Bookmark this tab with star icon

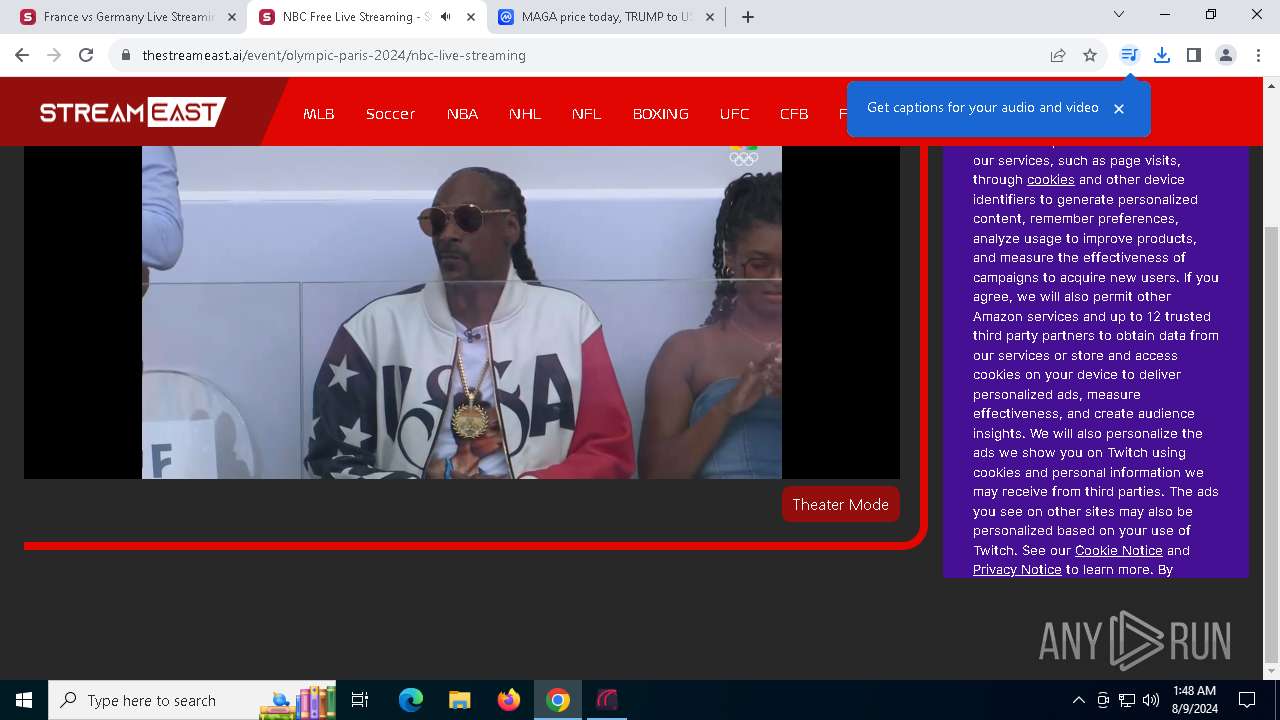click(x=1090, y=55)
